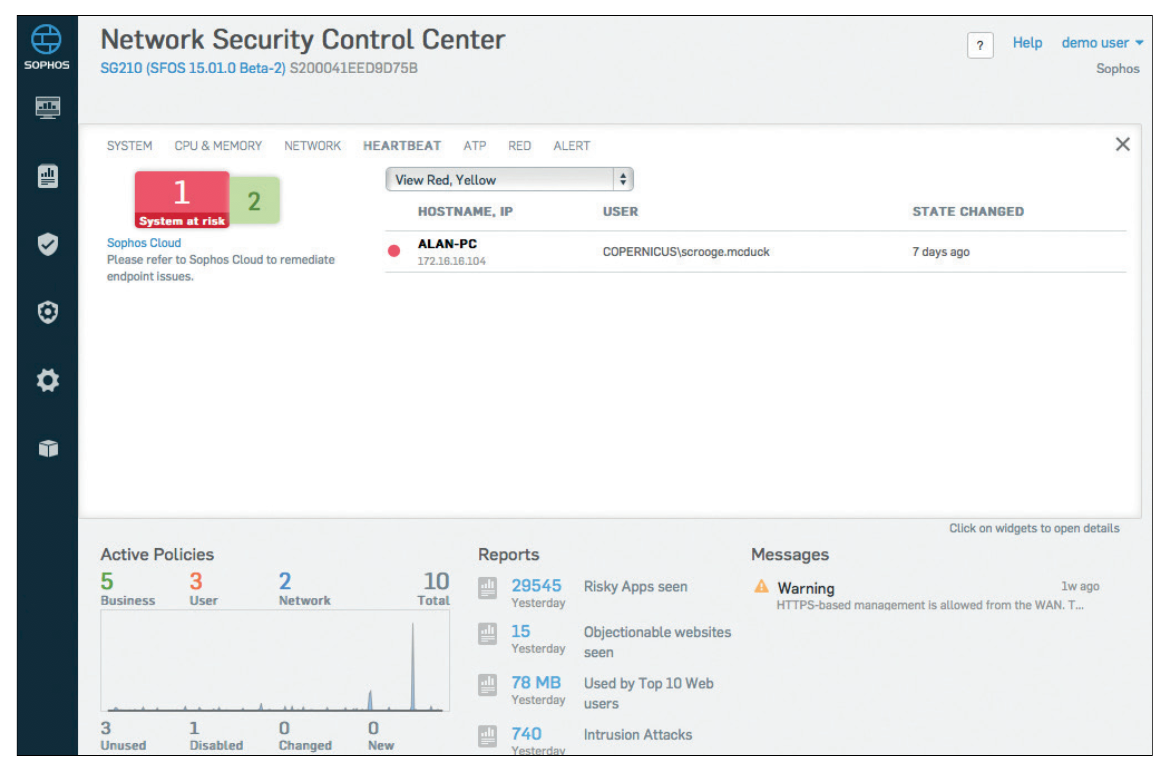The width and height of the screenshot is (1168, 768).
Task: Open the 740 Intrusion Attacks report
Action: [x=526, y=734]
